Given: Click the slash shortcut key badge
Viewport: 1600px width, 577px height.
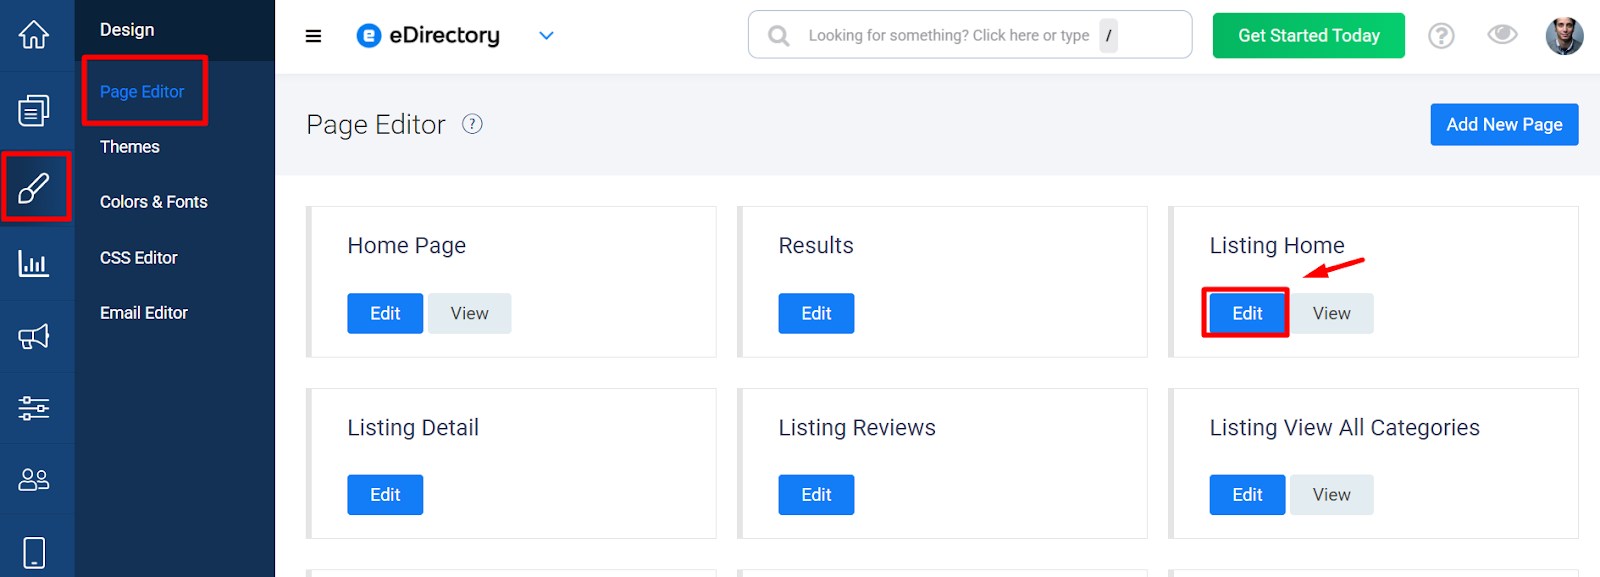Looking at the screenshot, I should (x=1108, y=36).
